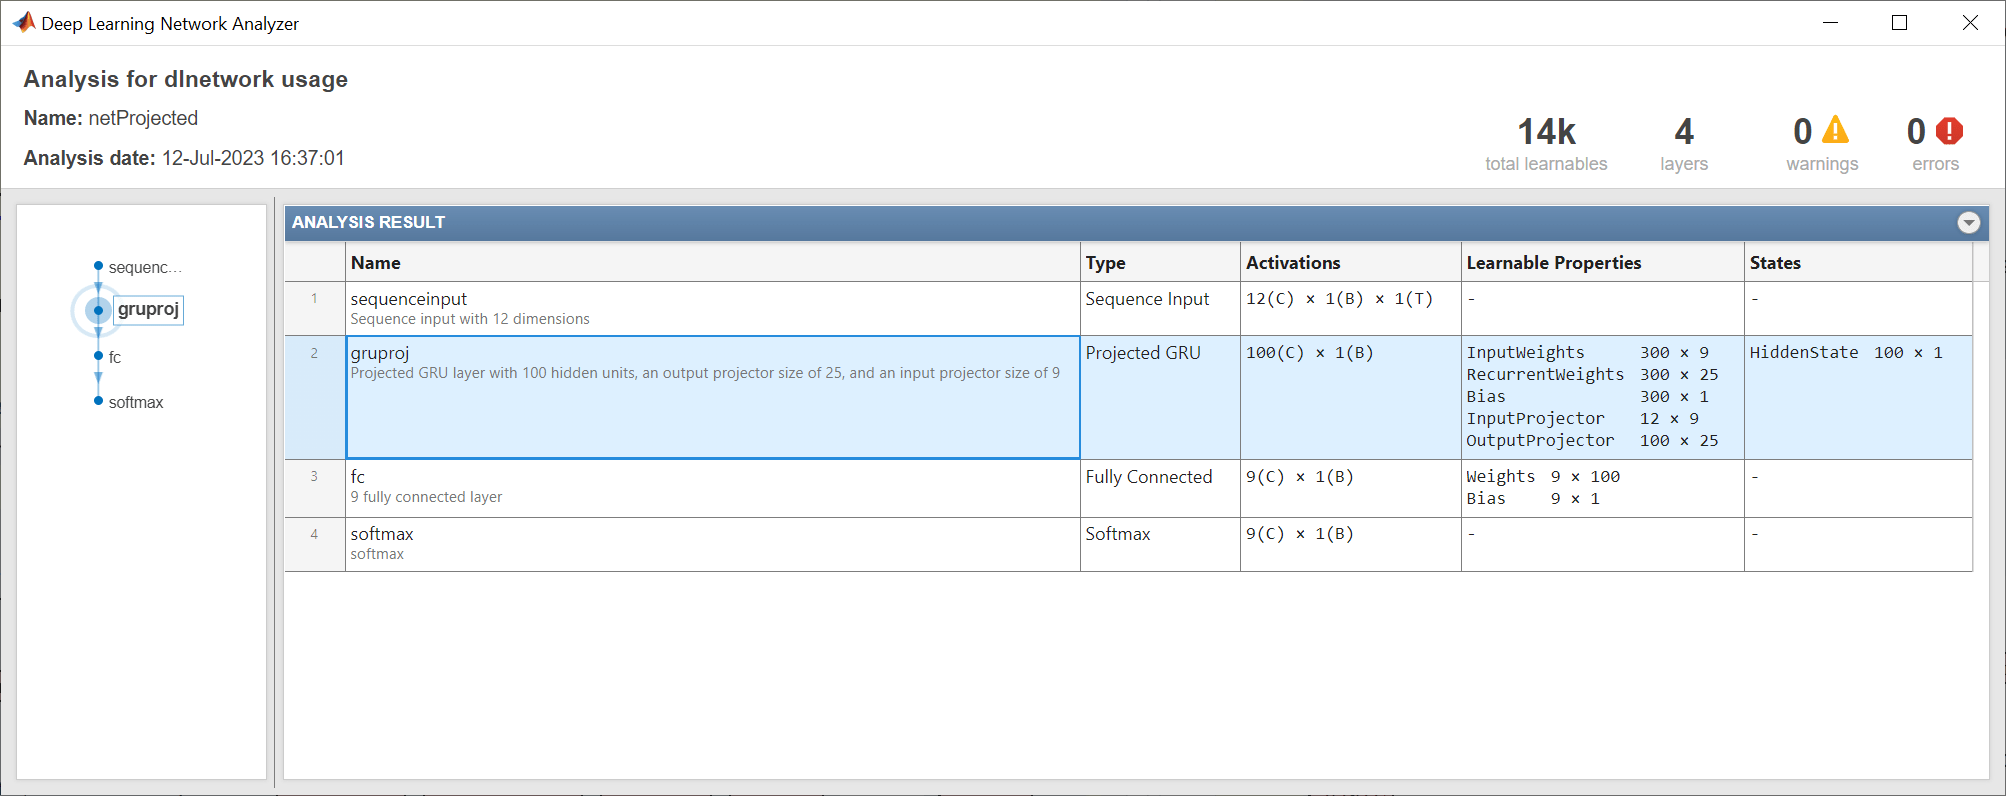Click the Learnable Properties column header
The height and width of the screenshot is (796, 2006).
(x=1553, y=263)
